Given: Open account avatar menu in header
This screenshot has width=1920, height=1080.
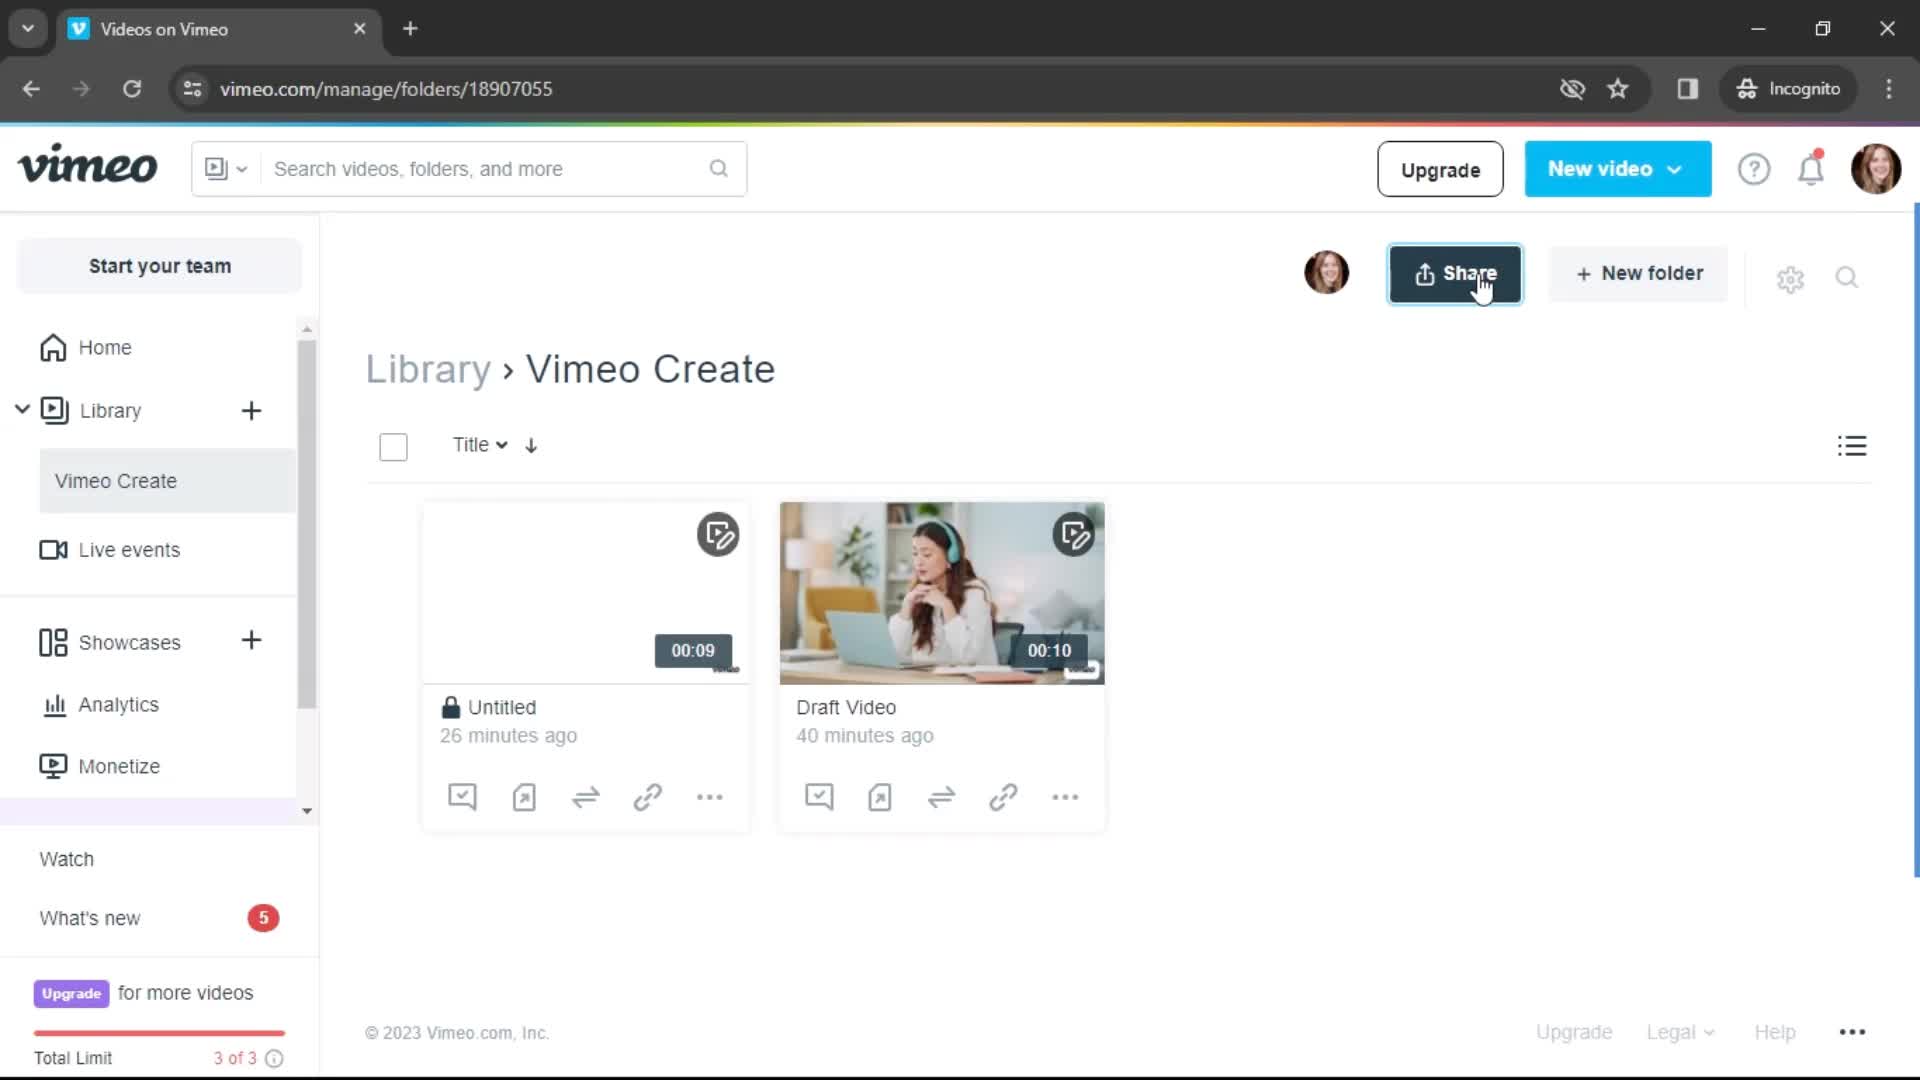Looking at the screenshot, I should click(x=1875, y=168).
